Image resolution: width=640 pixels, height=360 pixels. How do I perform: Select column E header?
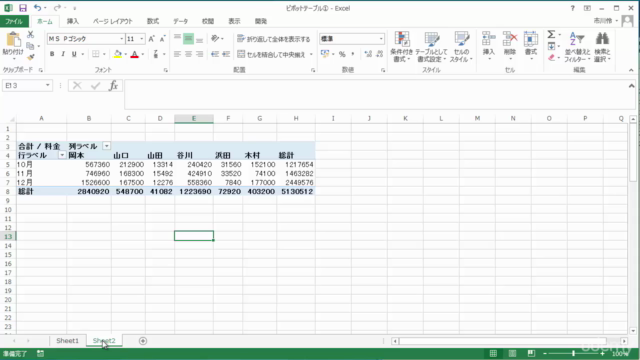(x=194, y=118)
